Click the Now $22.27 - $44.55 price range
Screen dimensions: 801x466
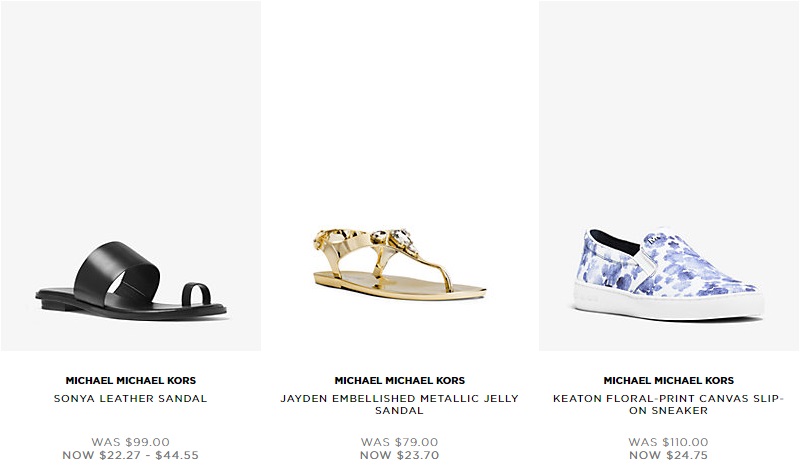131,455
